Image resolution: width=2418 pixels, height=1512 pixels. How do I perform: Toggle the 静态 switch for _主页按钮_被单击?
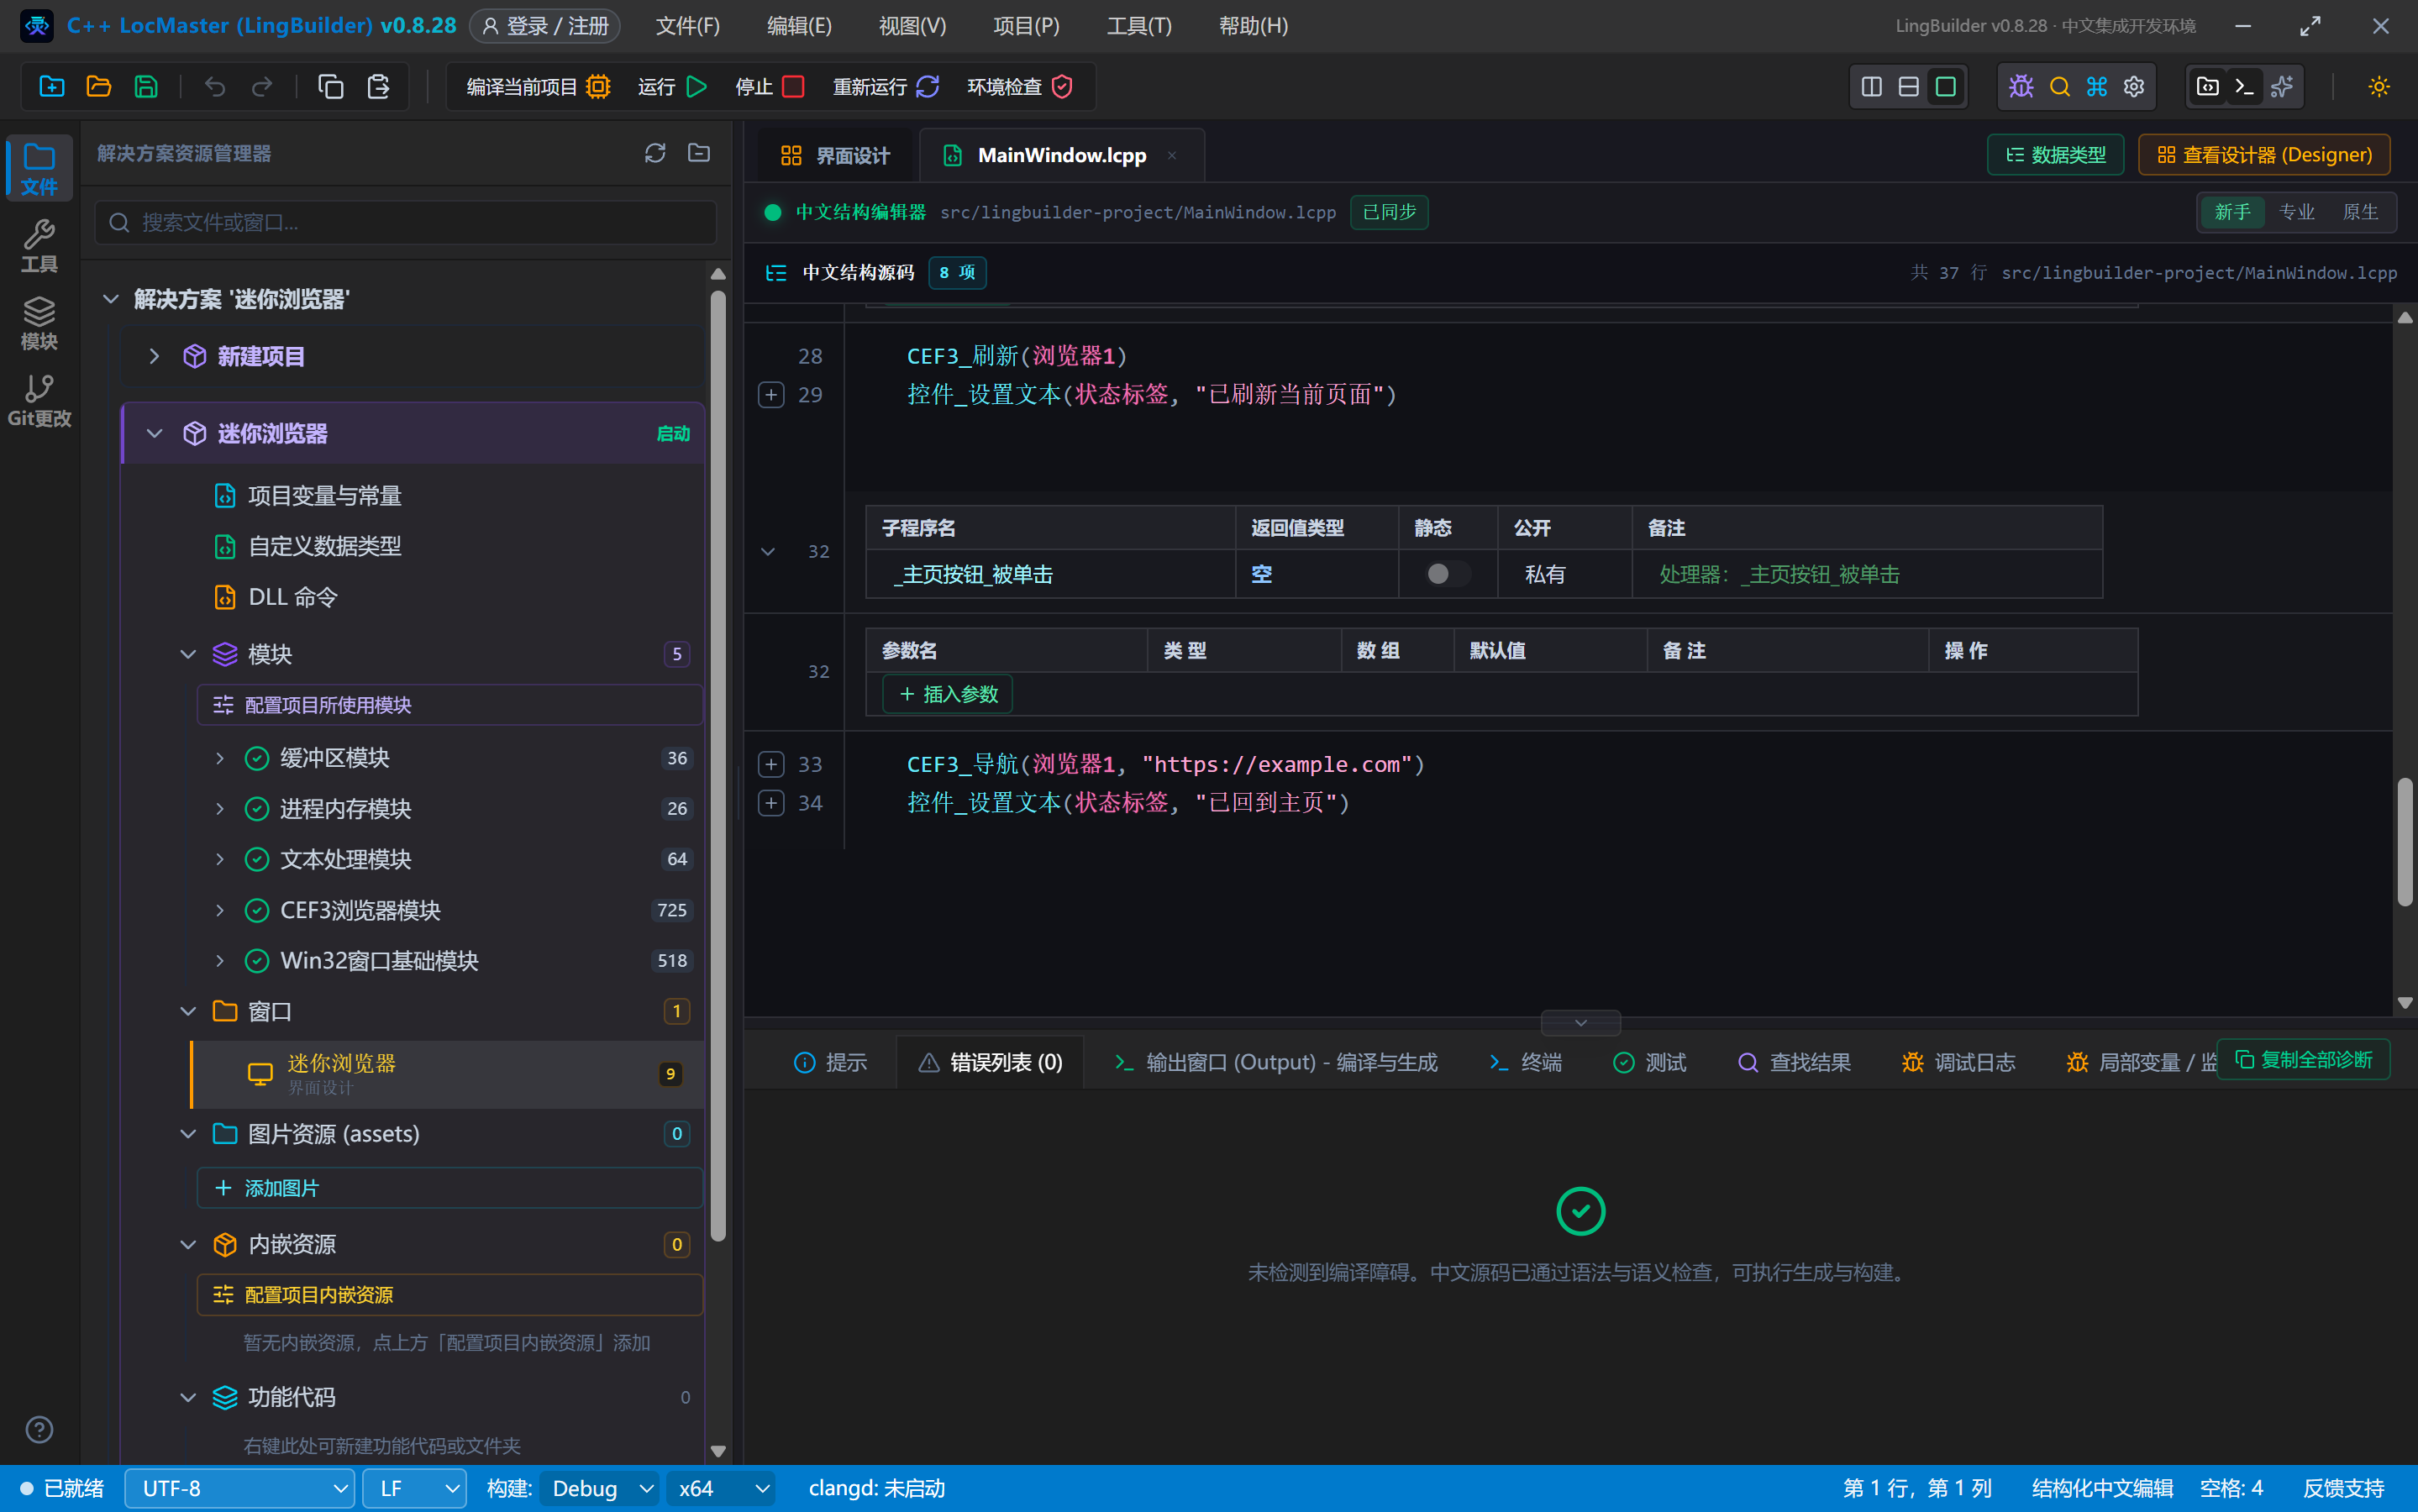coord(1448,574)
